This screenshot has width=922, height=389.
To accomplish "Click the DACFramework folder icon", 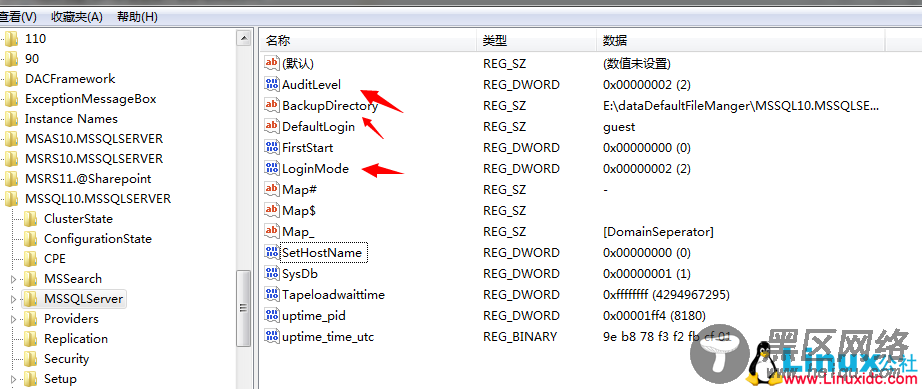I will 12,79.
